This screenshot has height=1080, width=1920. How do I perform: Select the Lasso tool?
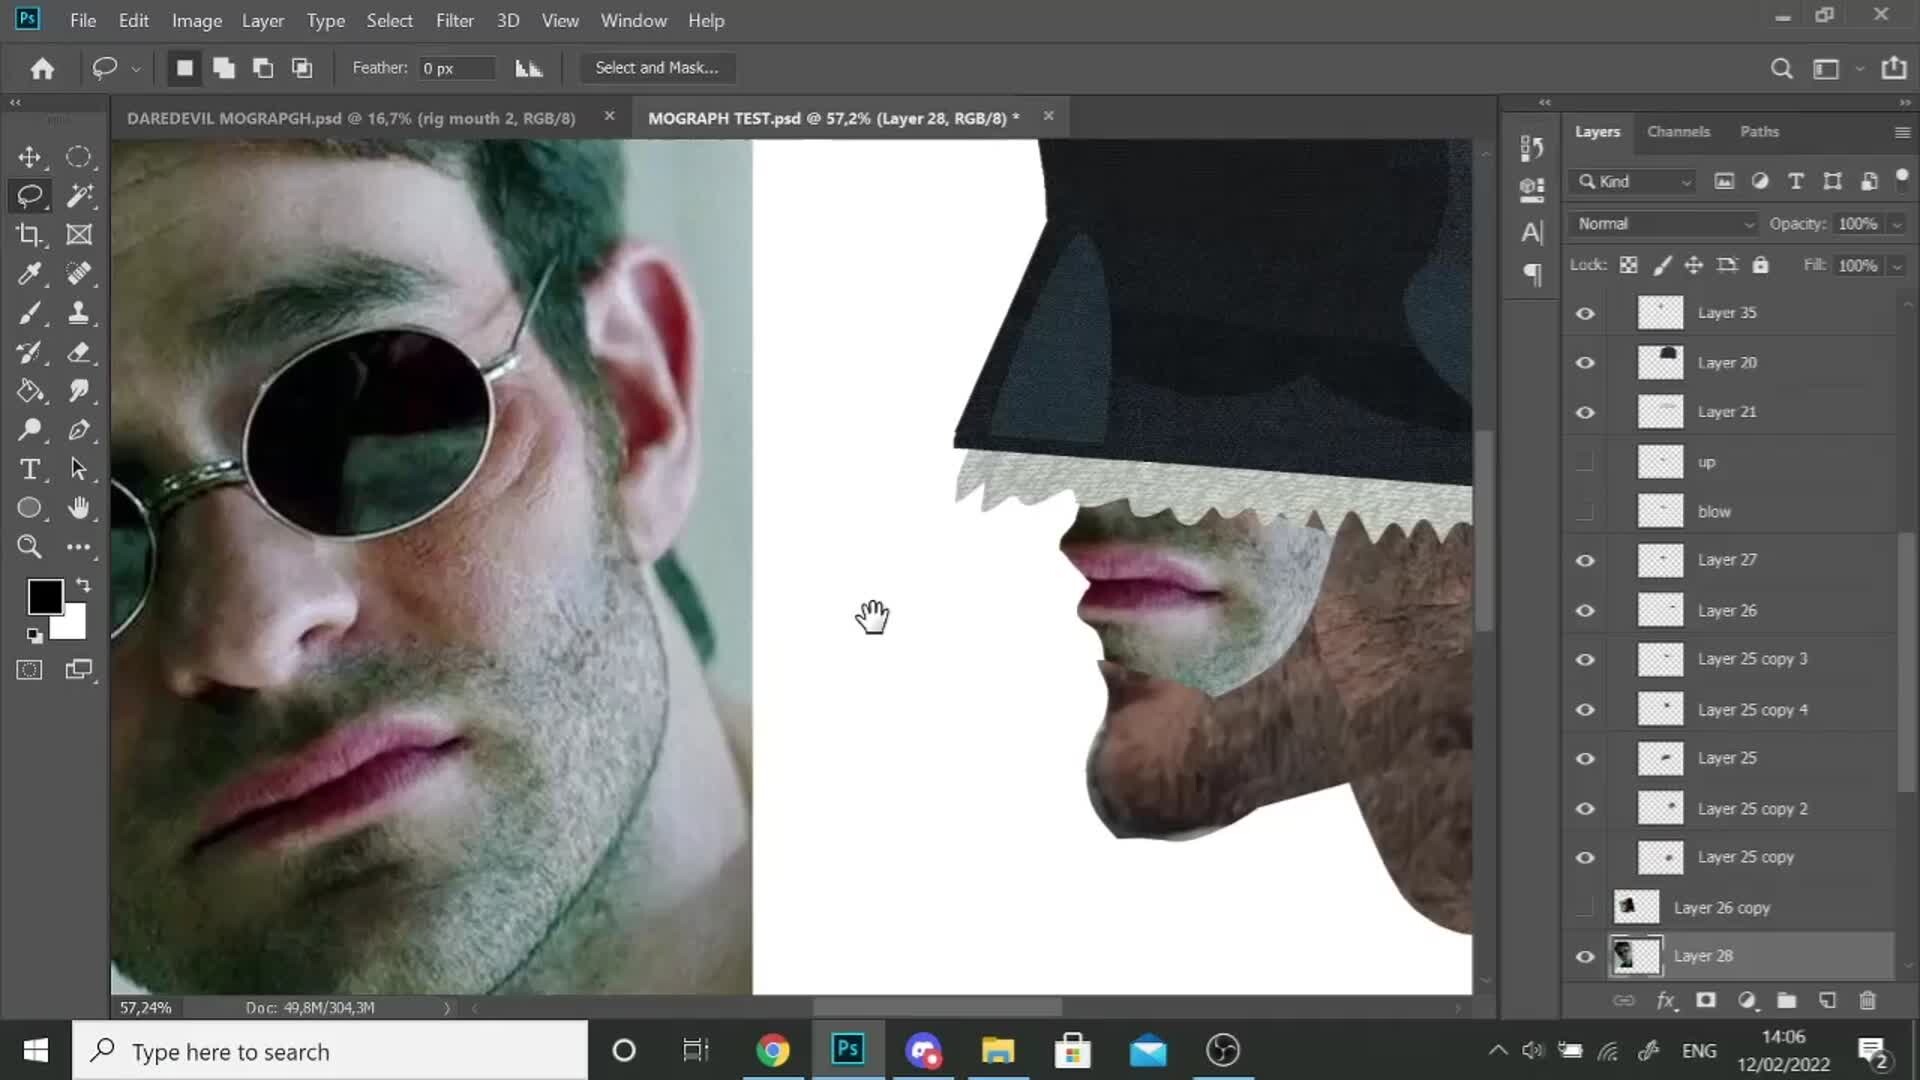point(30,196)
